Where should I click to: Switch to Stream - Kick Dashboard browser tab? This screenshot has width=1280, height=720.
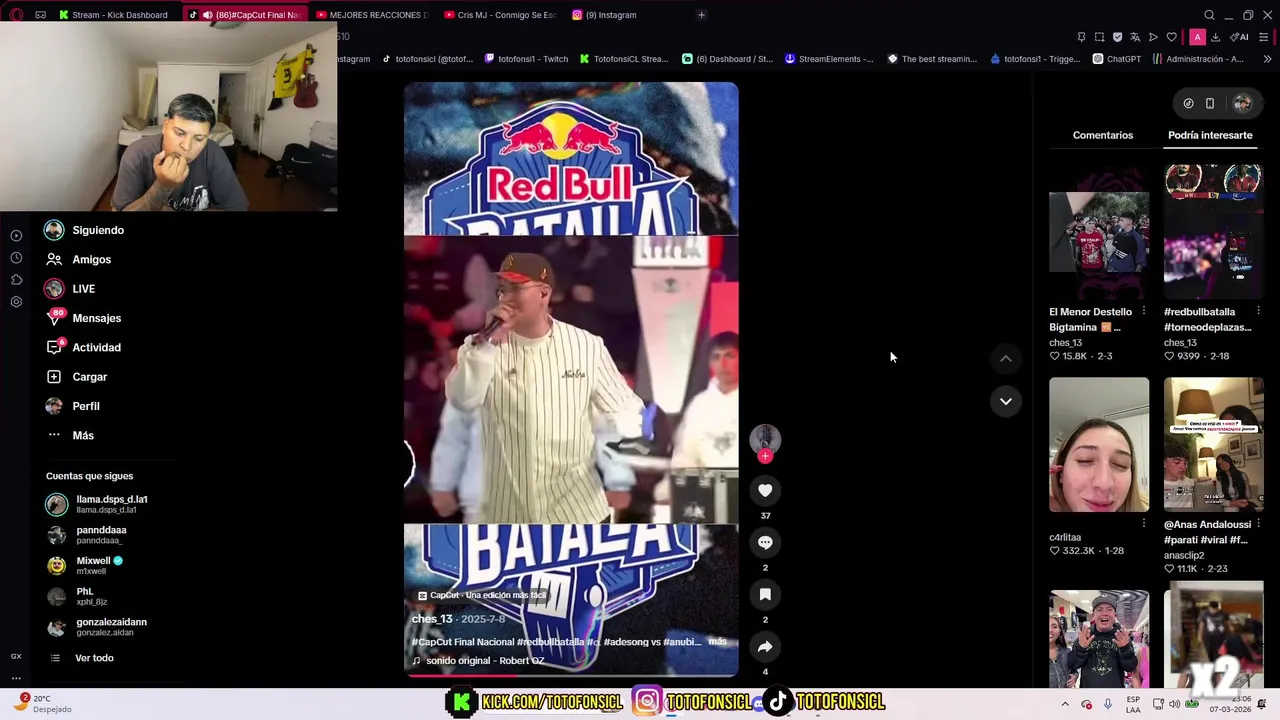coord(112,15)
